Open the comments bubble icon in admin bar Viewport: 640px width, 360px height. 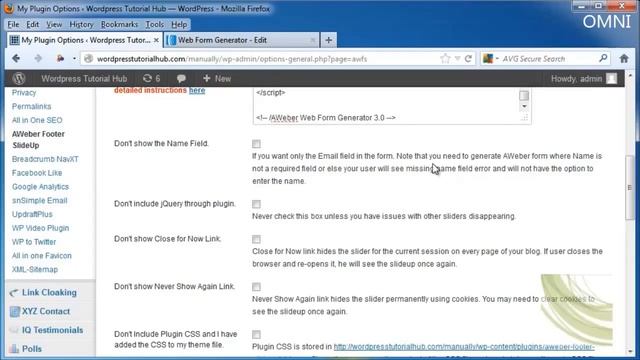181,78
